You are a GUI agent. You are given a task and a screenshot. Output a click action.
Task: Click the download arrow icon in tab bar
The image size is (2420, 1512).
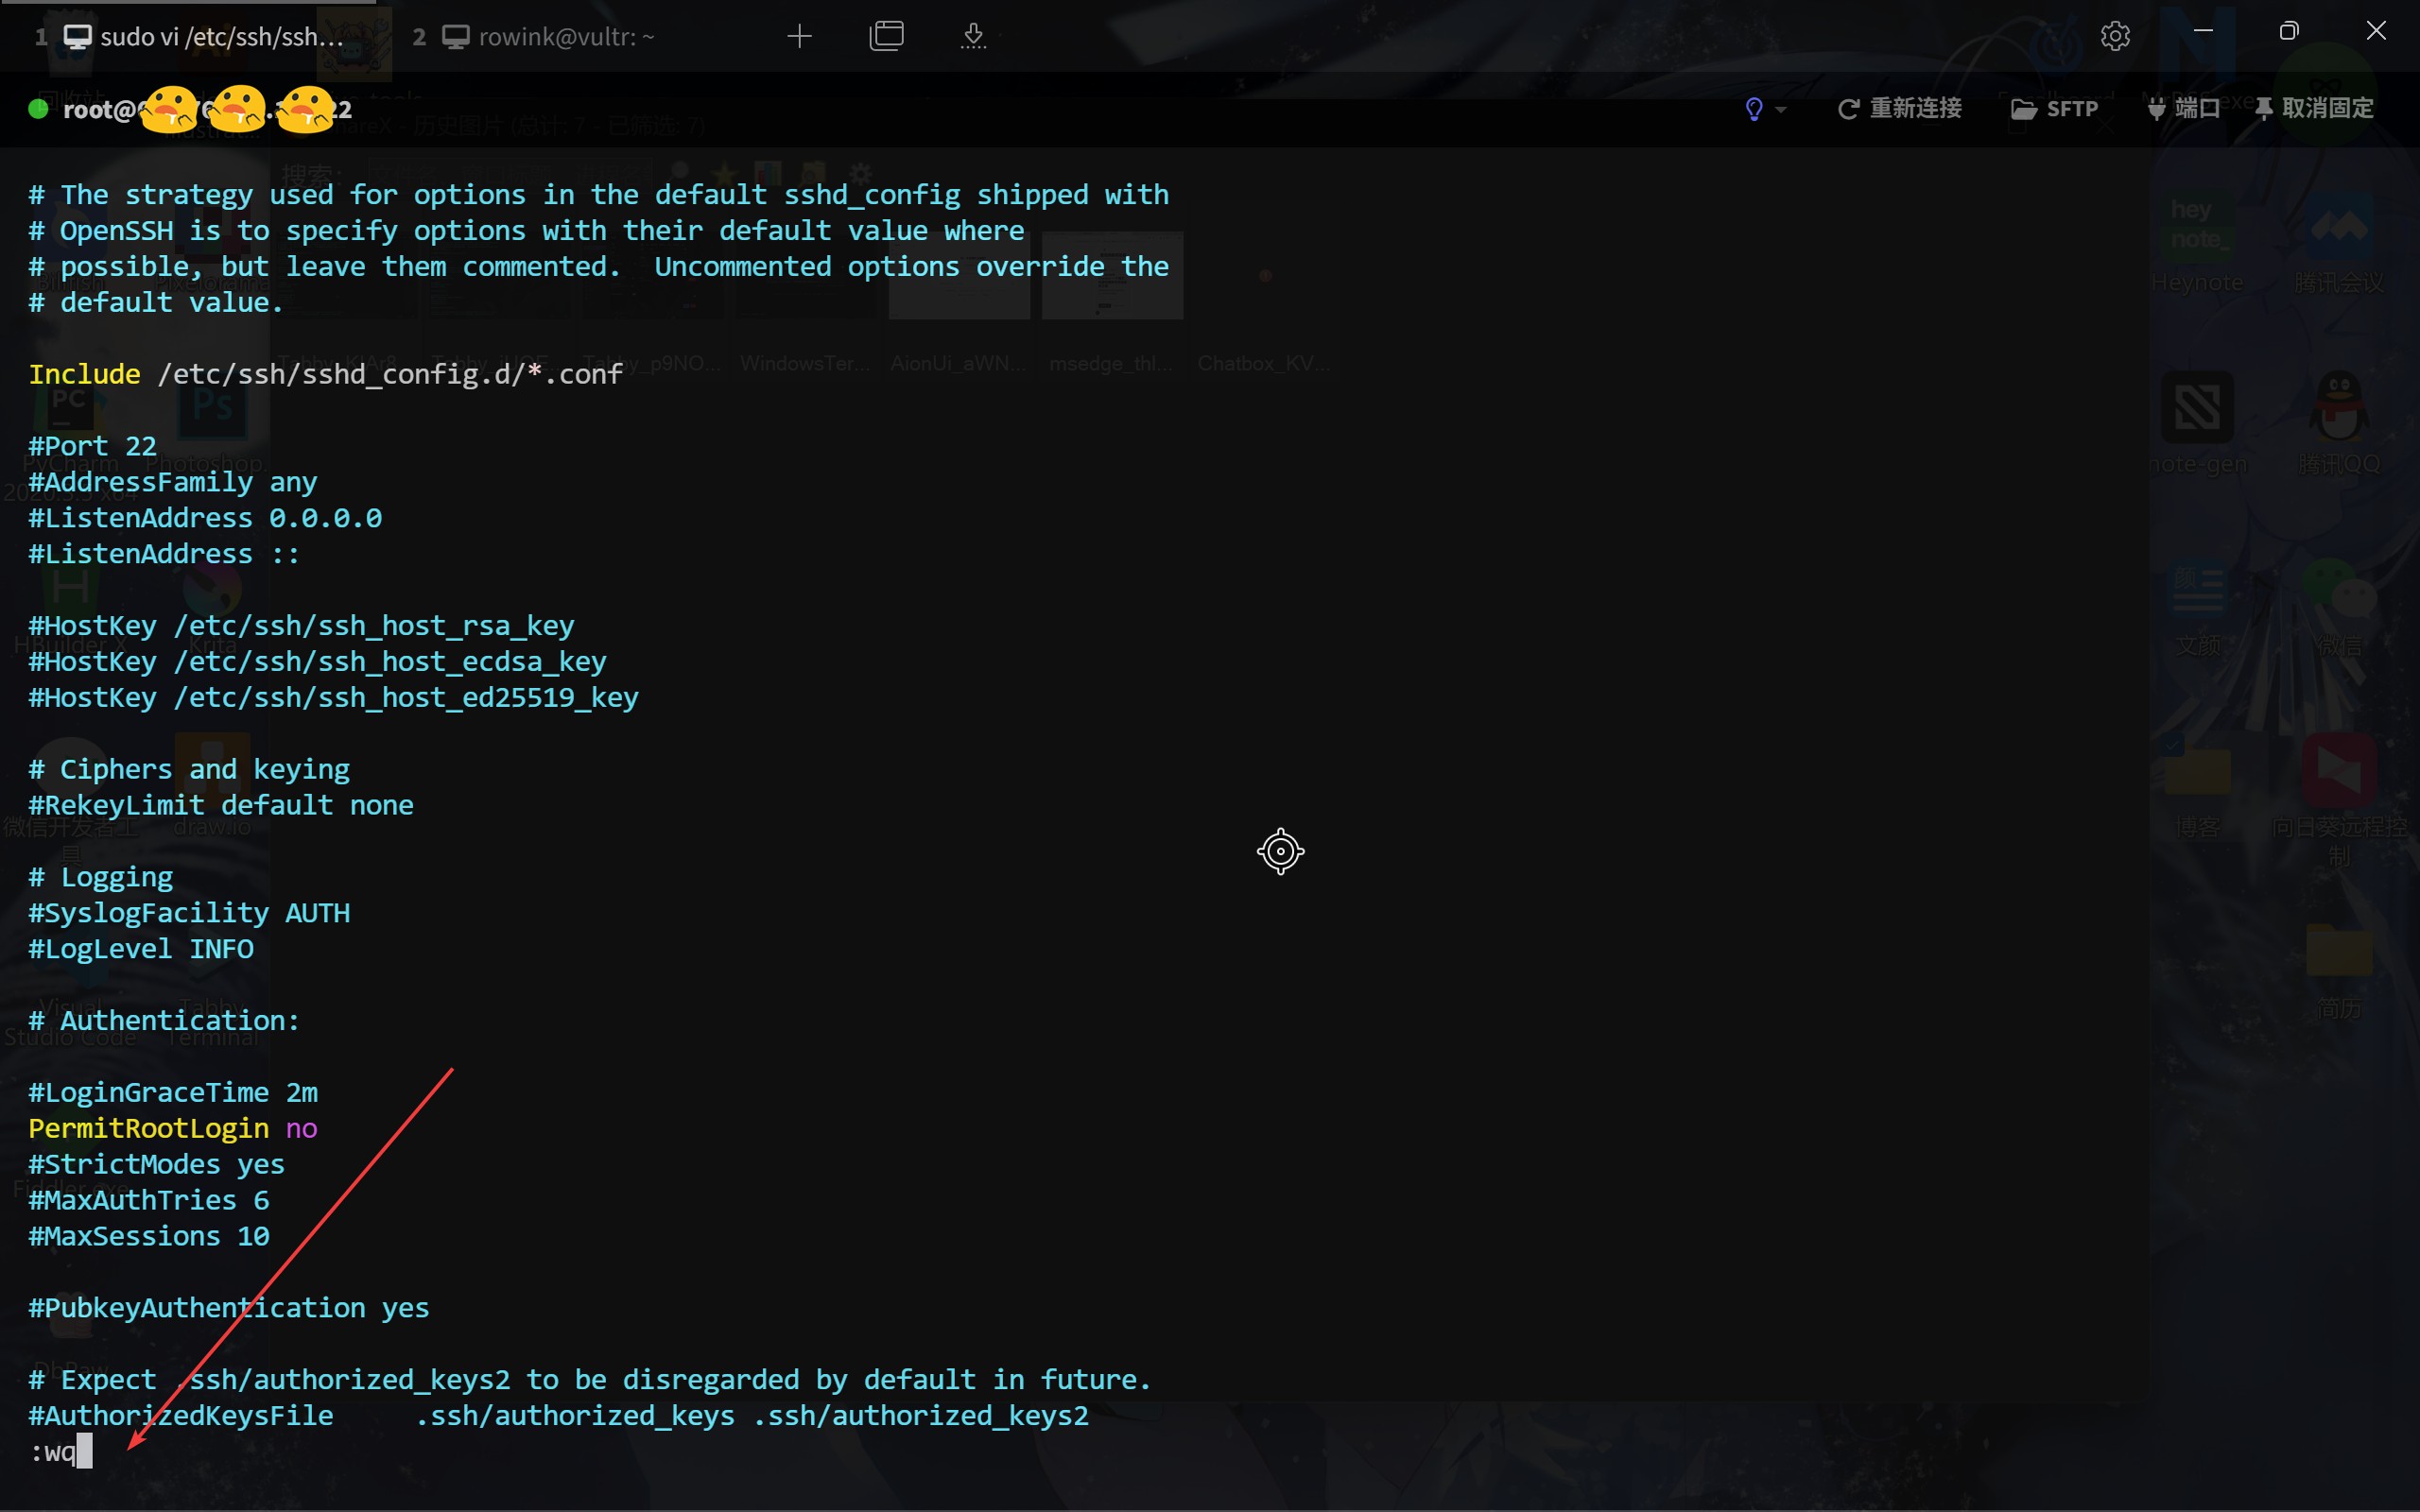tap(973, 37)
